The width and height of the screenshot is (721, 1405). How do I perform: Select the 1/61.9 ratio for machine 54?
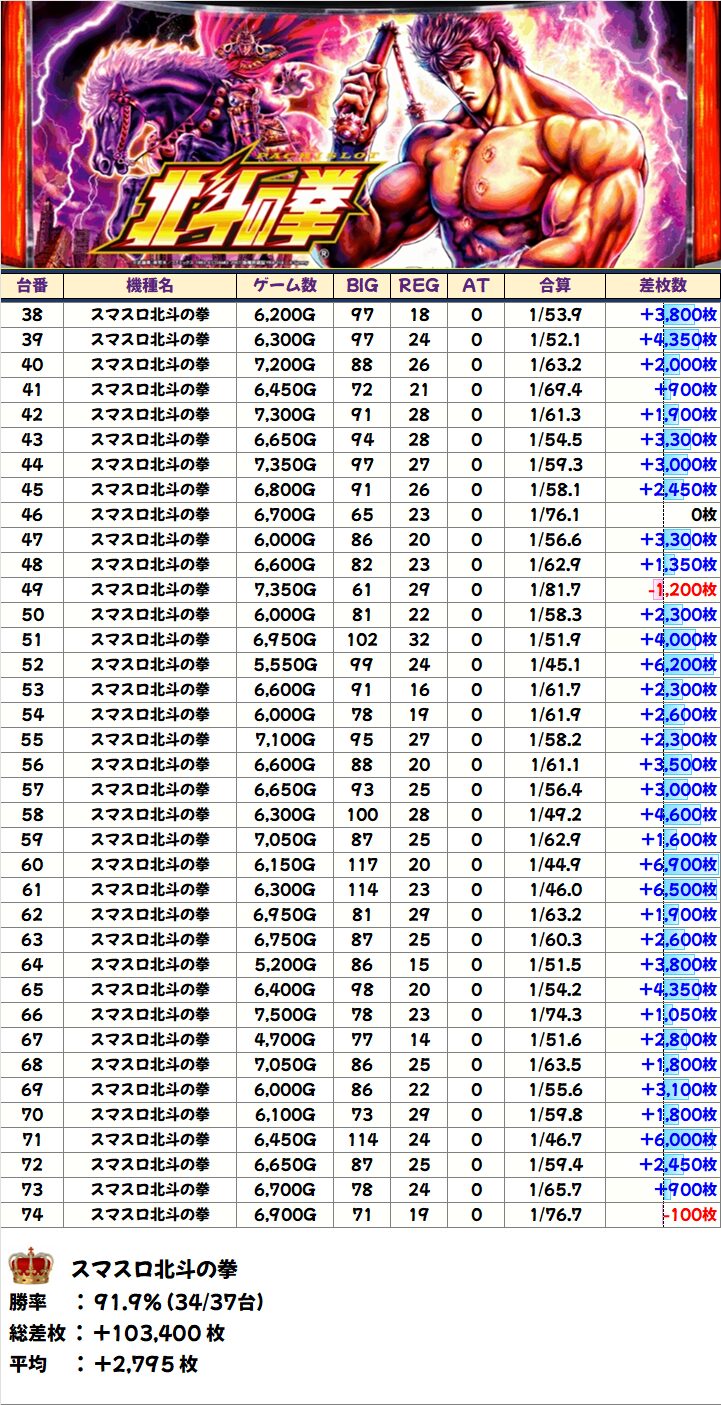(x=555, y=714)
